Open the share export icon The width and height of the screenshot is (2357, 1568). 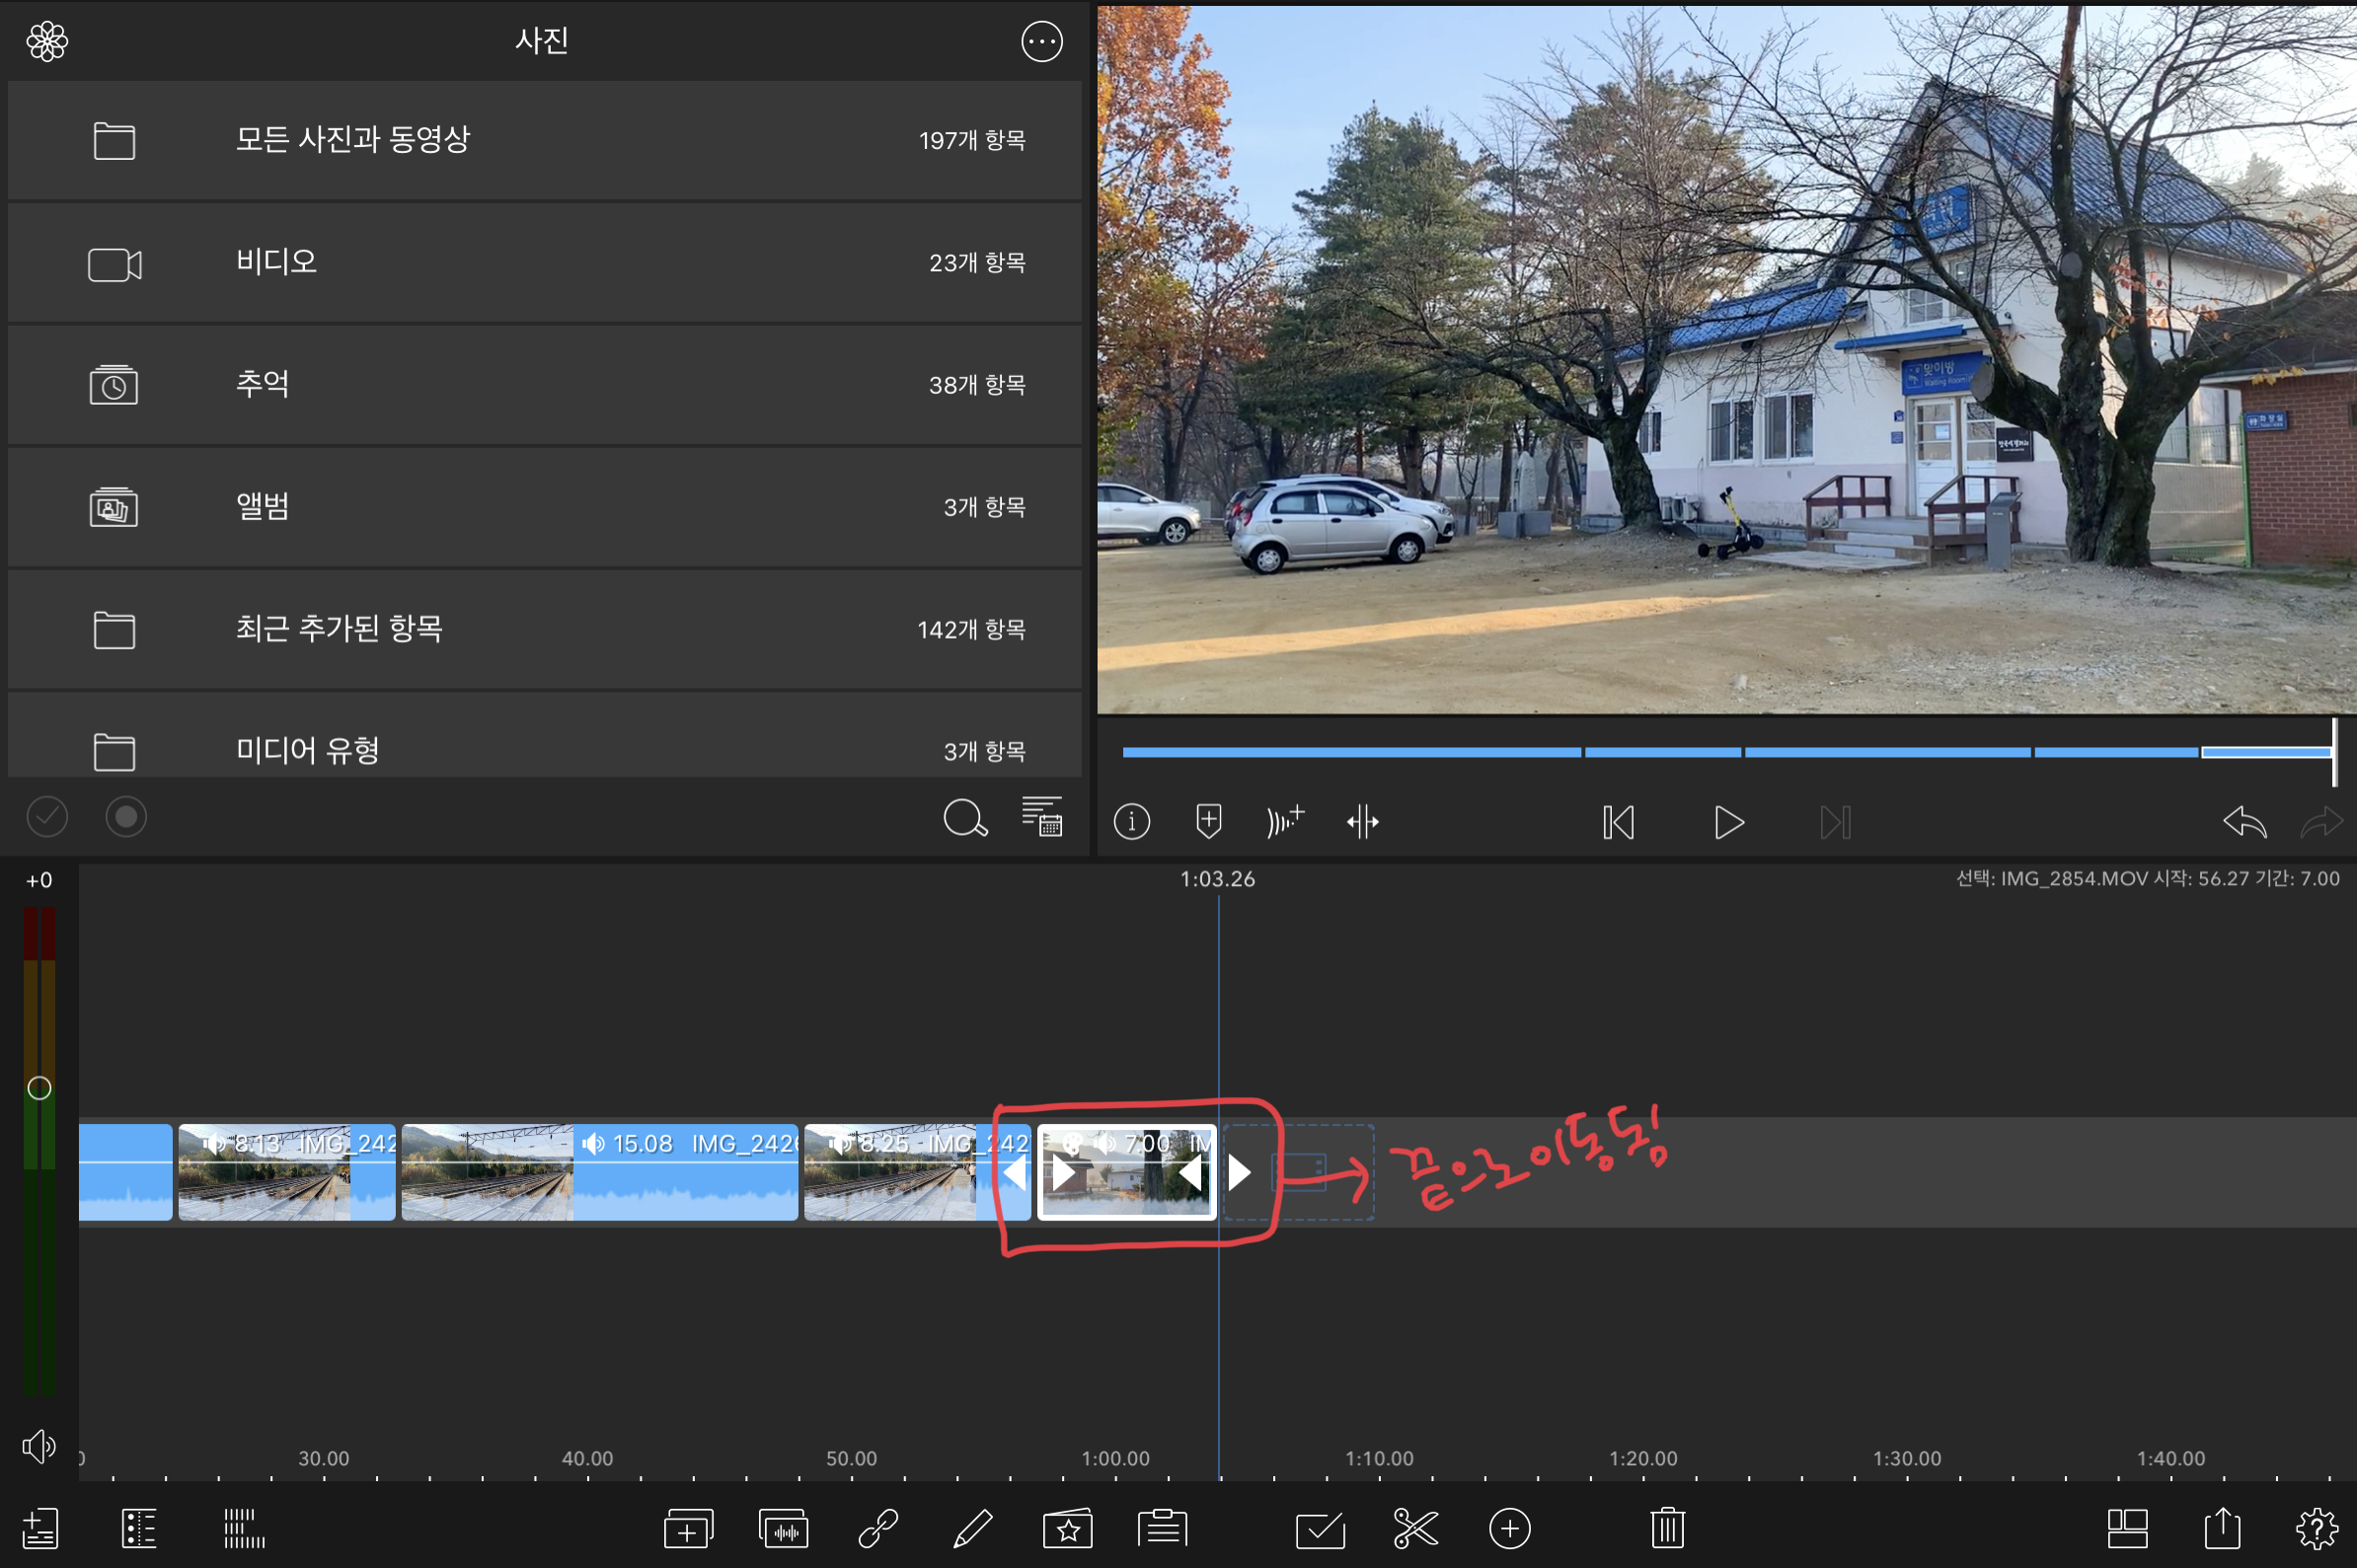coord(2221,1528)
